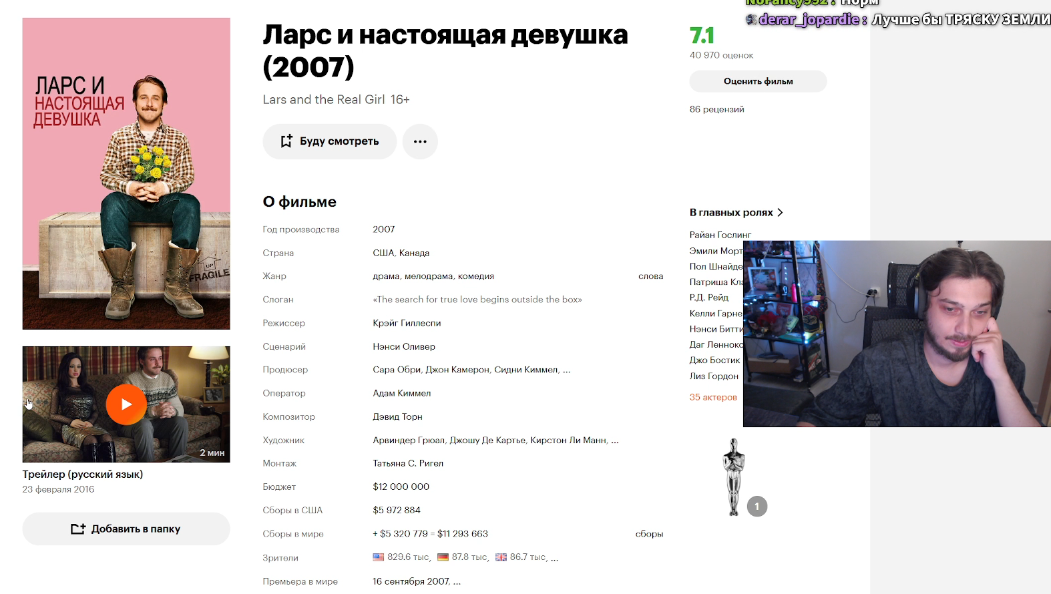Click the trailer date '23 февраля 2016'
The image size is (1051, 594).
[58, 489]
